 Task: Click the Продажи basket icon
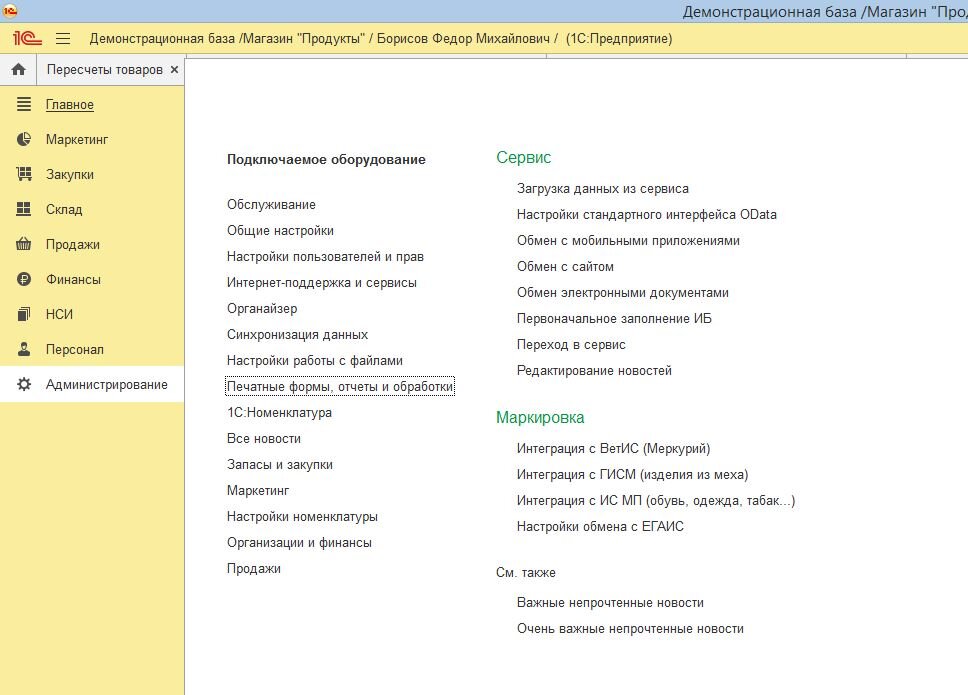(x=23, y=244)
